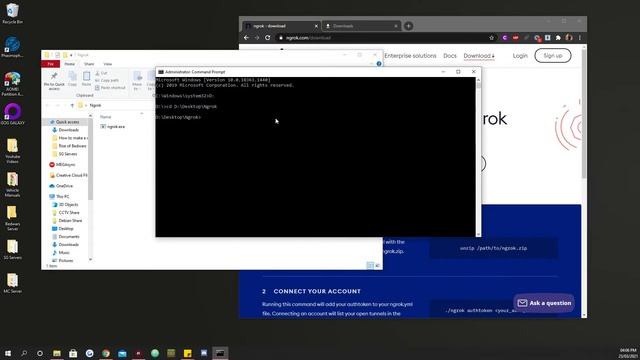This screenshot has height=360, width=640.
Task: Select 3D Objects under This PC
Action: 65,204
